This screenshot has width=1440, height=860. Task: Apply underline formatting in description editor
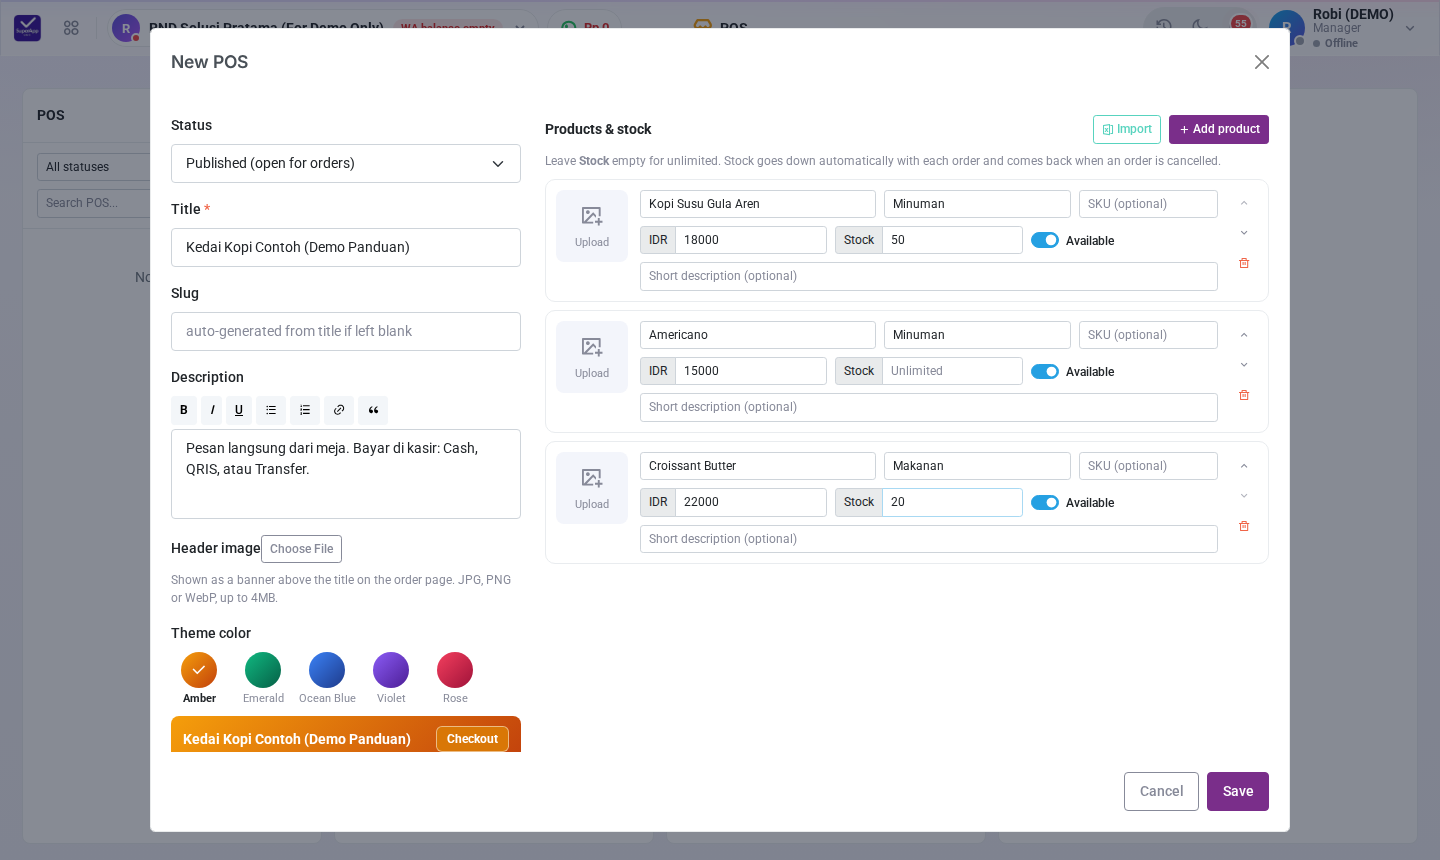click(x=239, y=410)
